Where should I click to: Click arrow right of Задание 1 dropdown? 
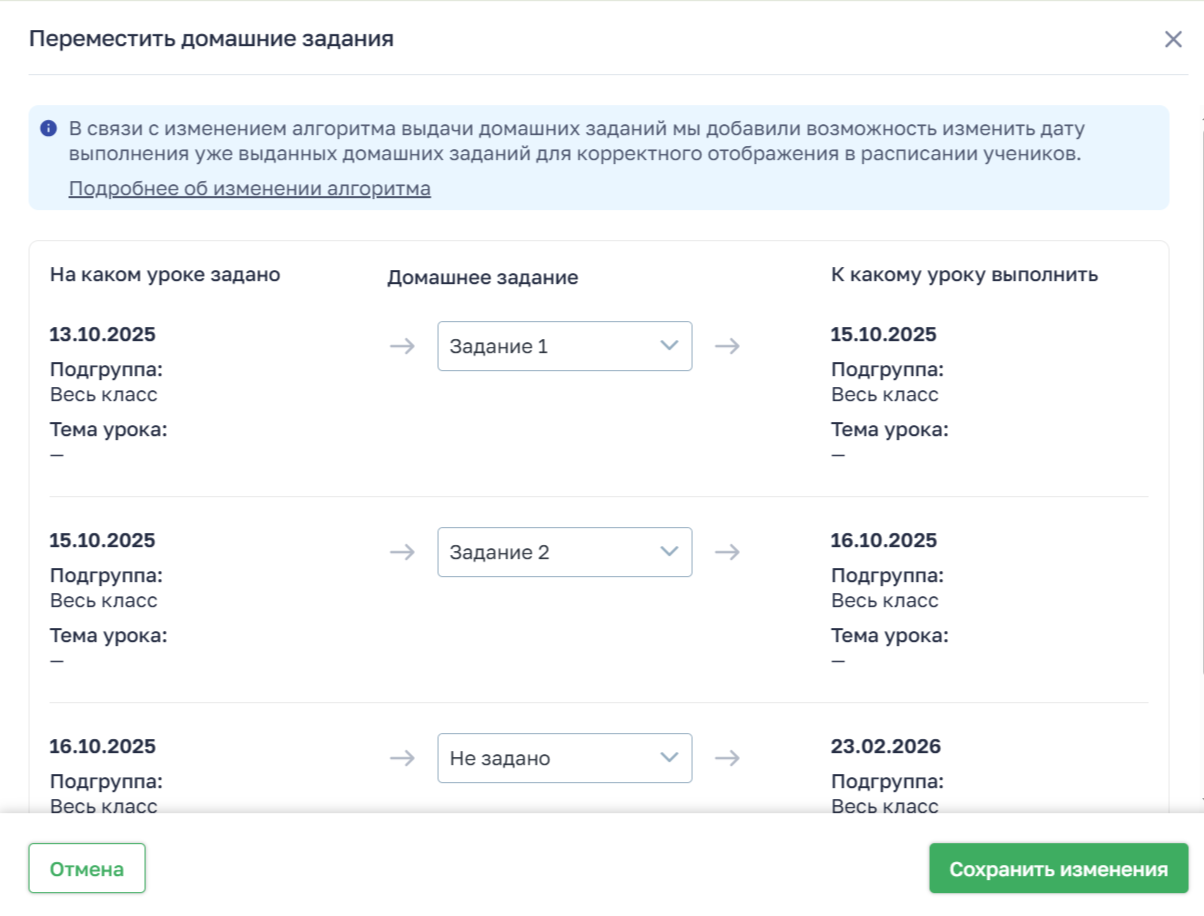pyautogui.click(x=727, y=347)
